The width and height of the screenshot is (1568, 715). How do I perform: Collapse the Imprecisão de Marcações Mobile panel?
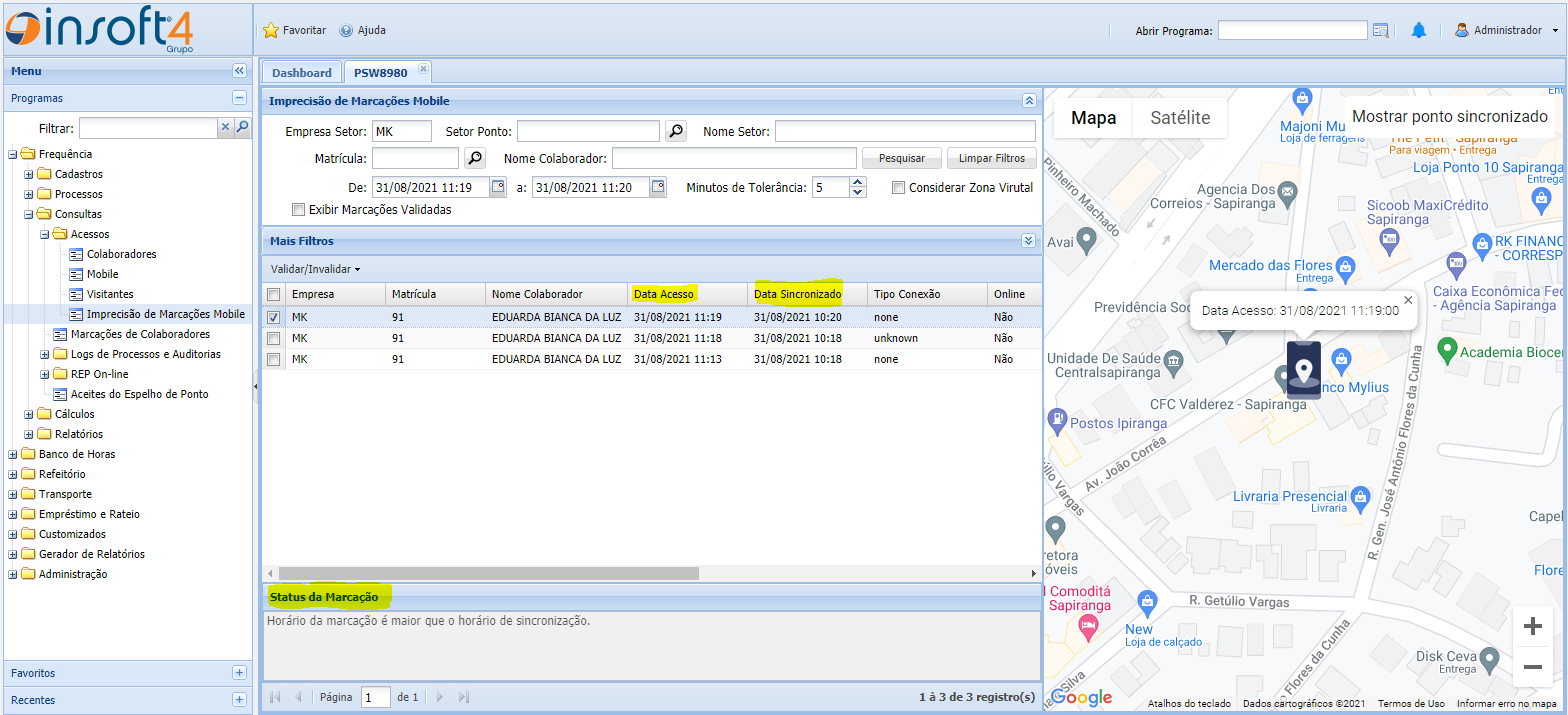pyautogui.click(x=1028, y=101)
